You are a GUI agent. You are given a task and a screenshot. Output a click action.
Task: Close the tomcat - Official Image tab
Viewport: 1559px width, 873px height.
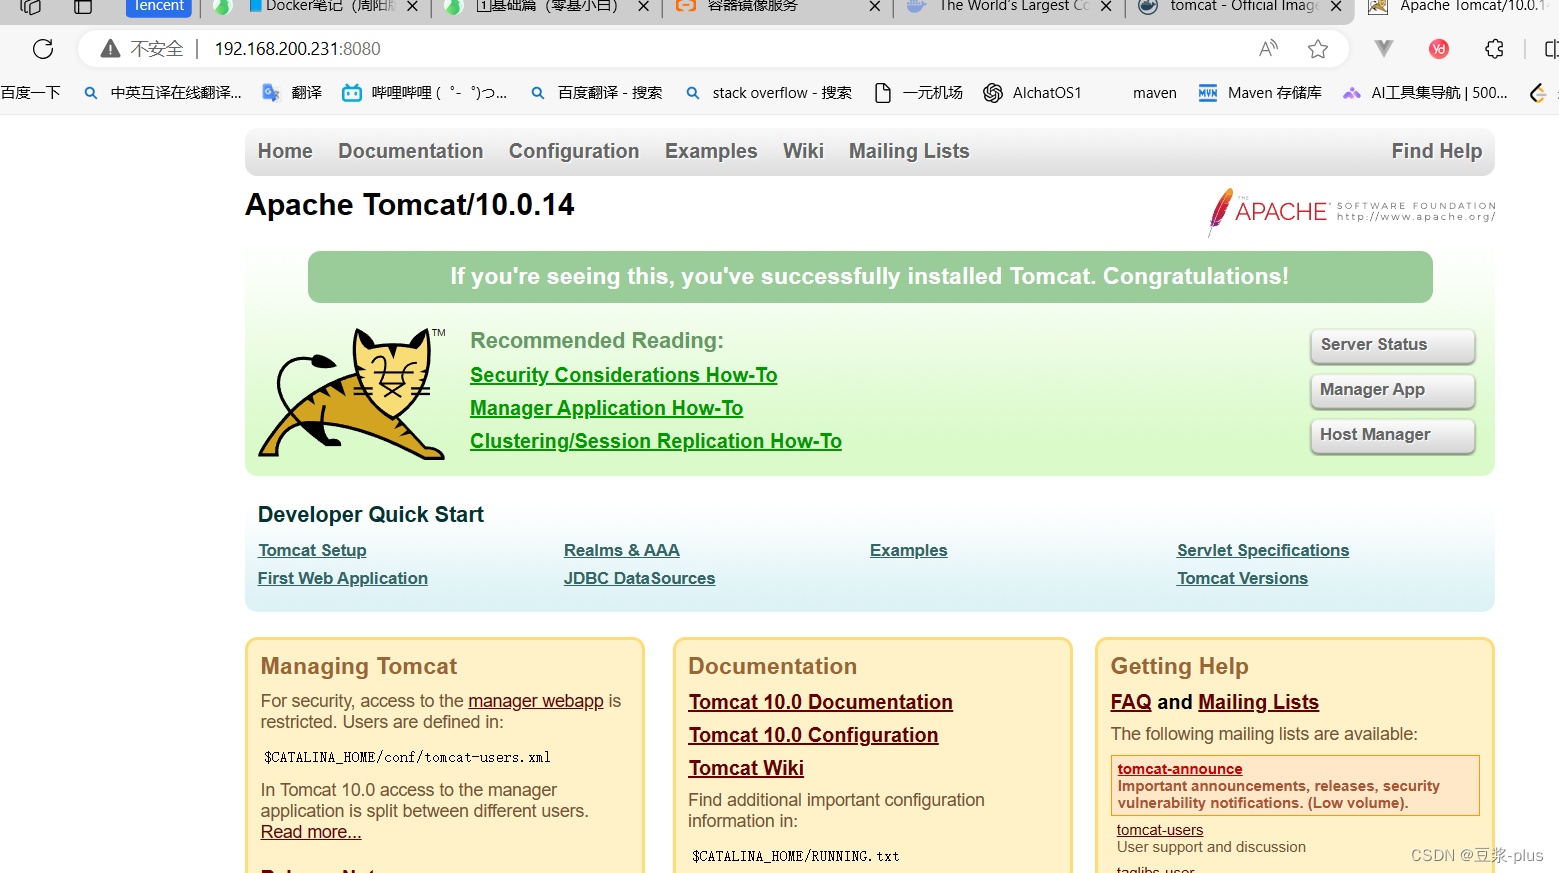point(1336,6)
